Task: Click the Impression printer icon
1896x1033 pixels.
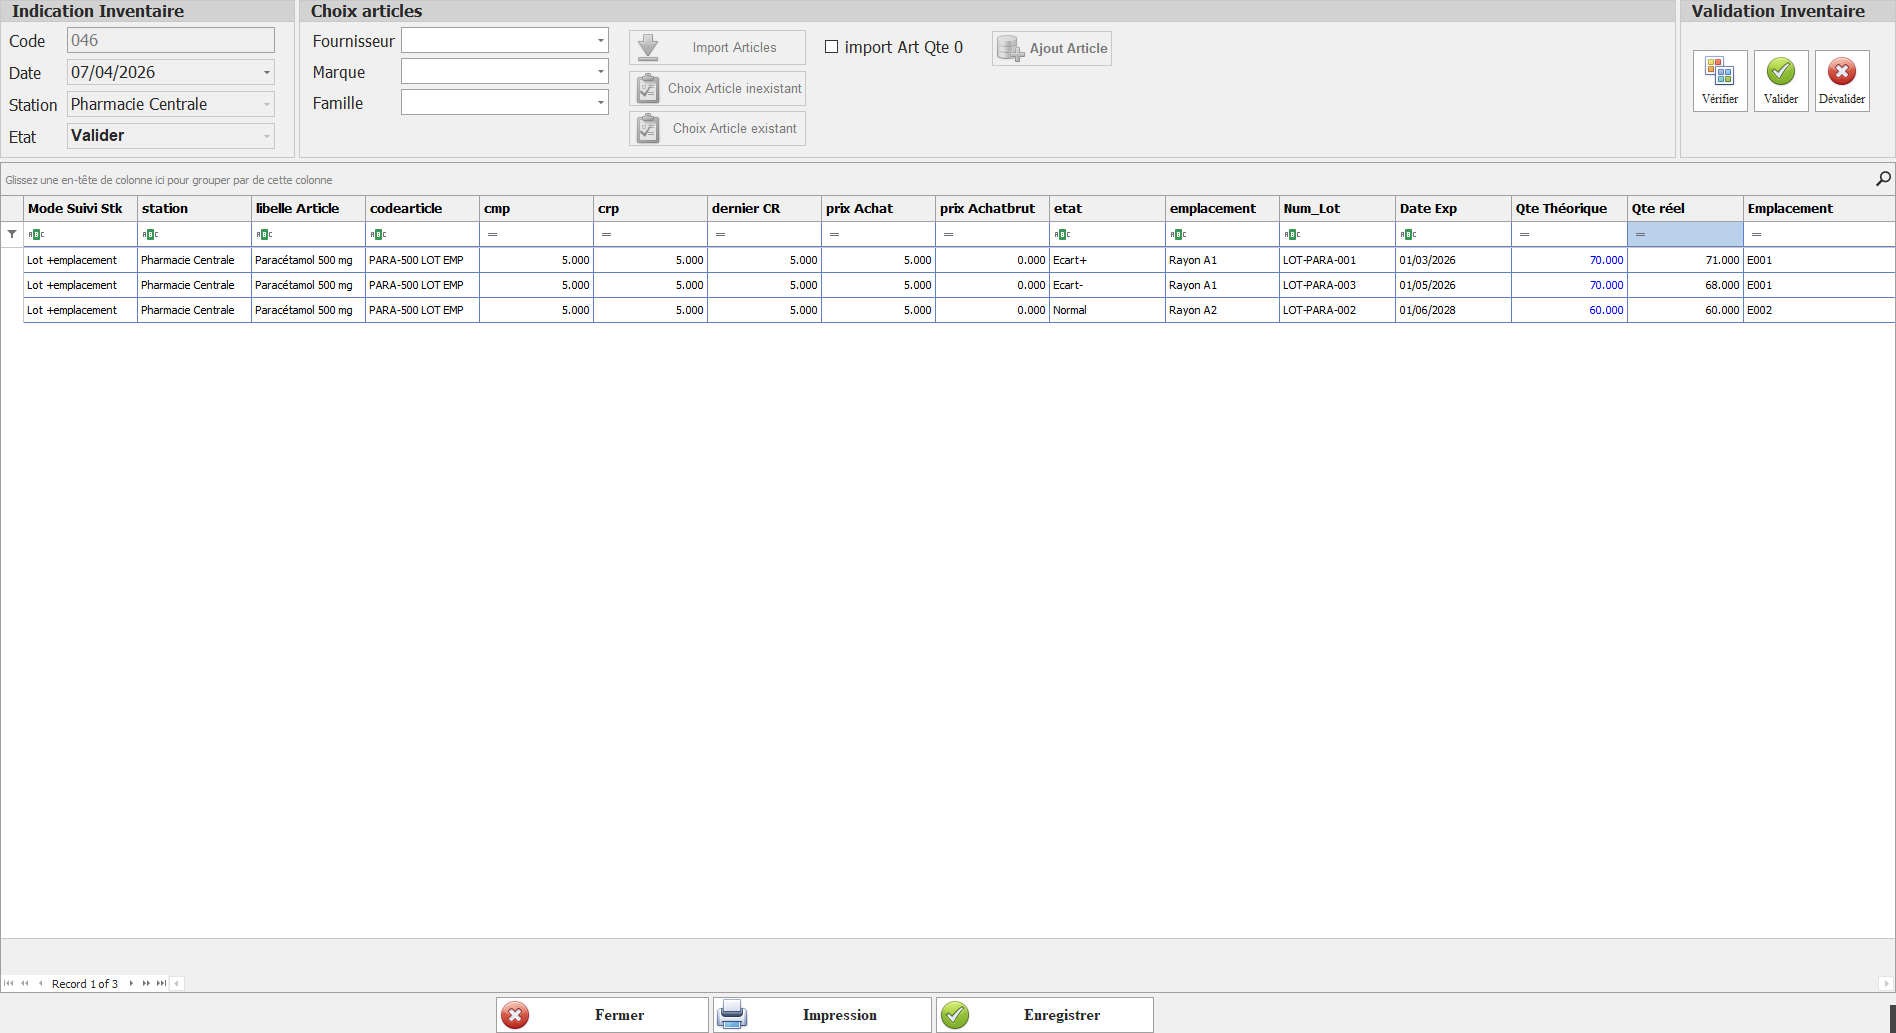Action: tap(733, 1014)
